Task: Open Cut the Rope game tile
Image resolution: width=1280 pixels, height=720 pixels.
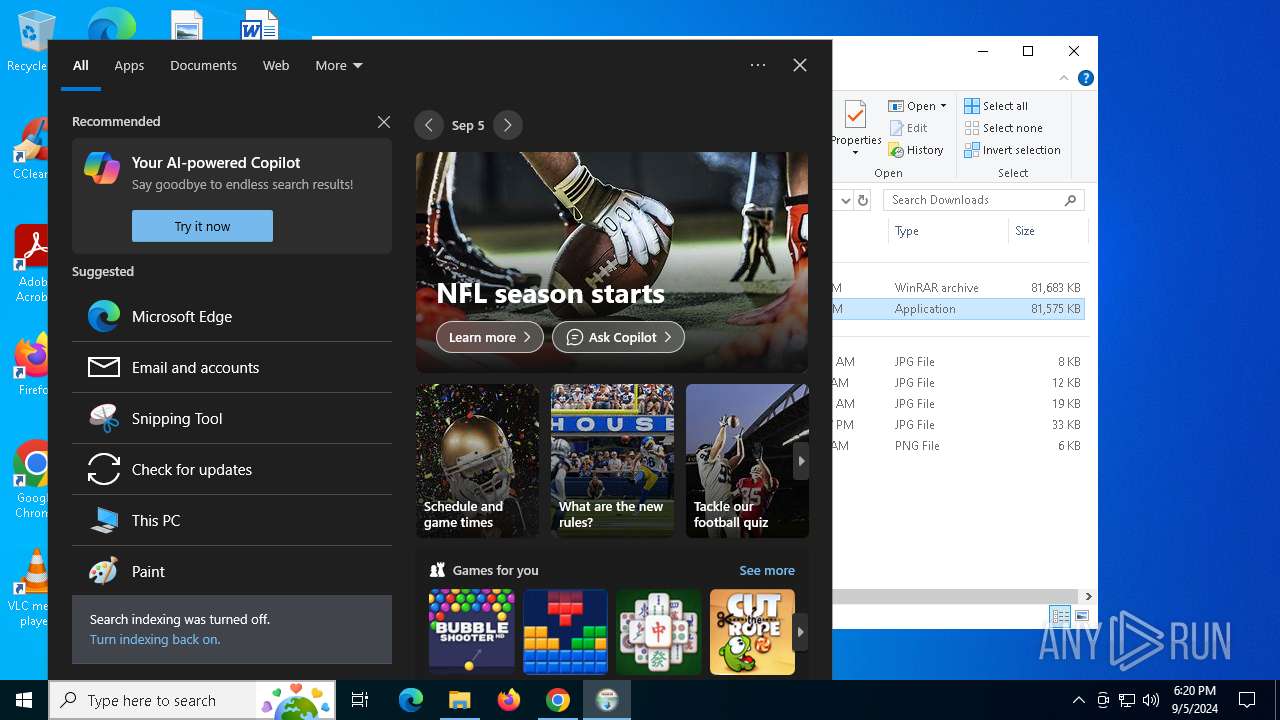Action: click(x=752, y=631)
